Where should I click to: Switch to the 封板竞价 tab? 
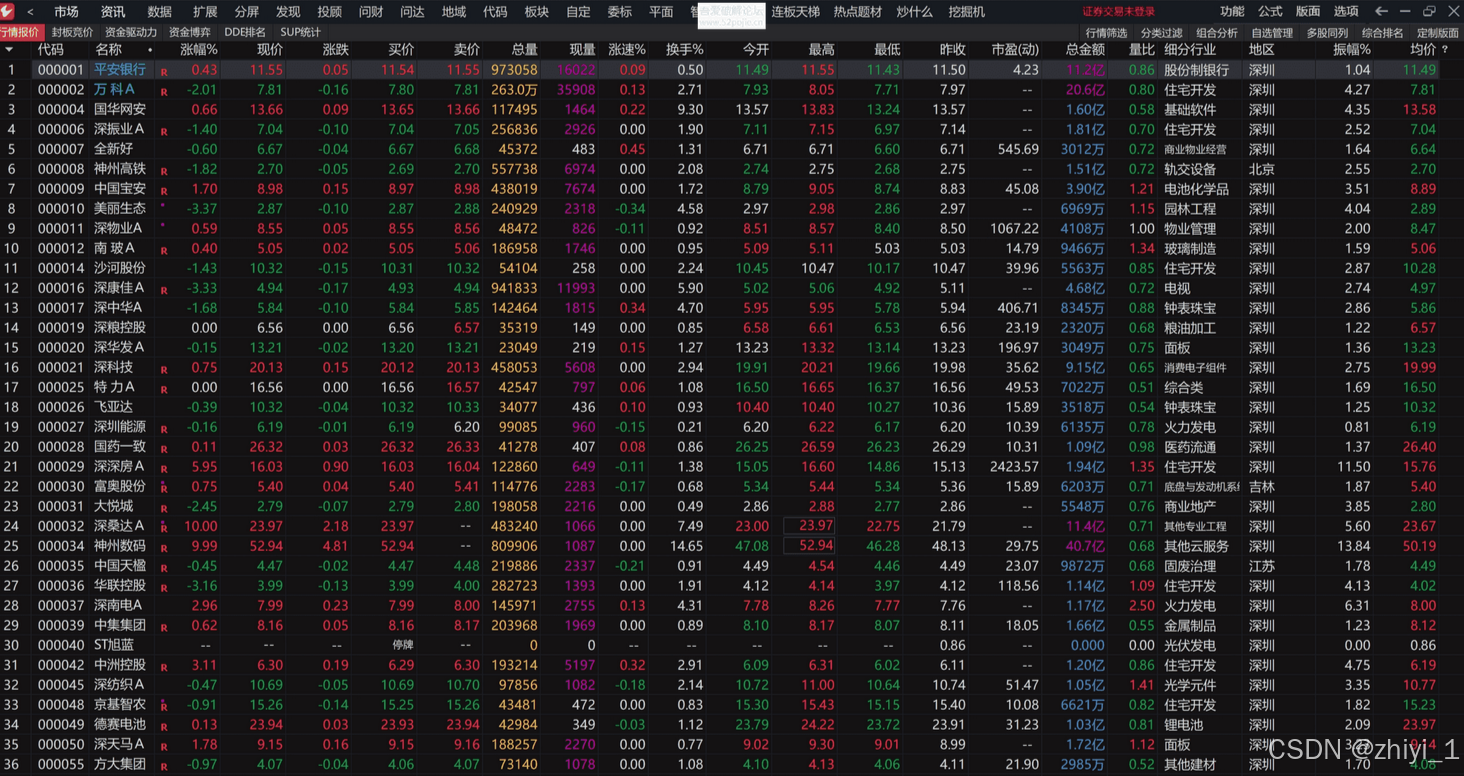coord(73,32)
